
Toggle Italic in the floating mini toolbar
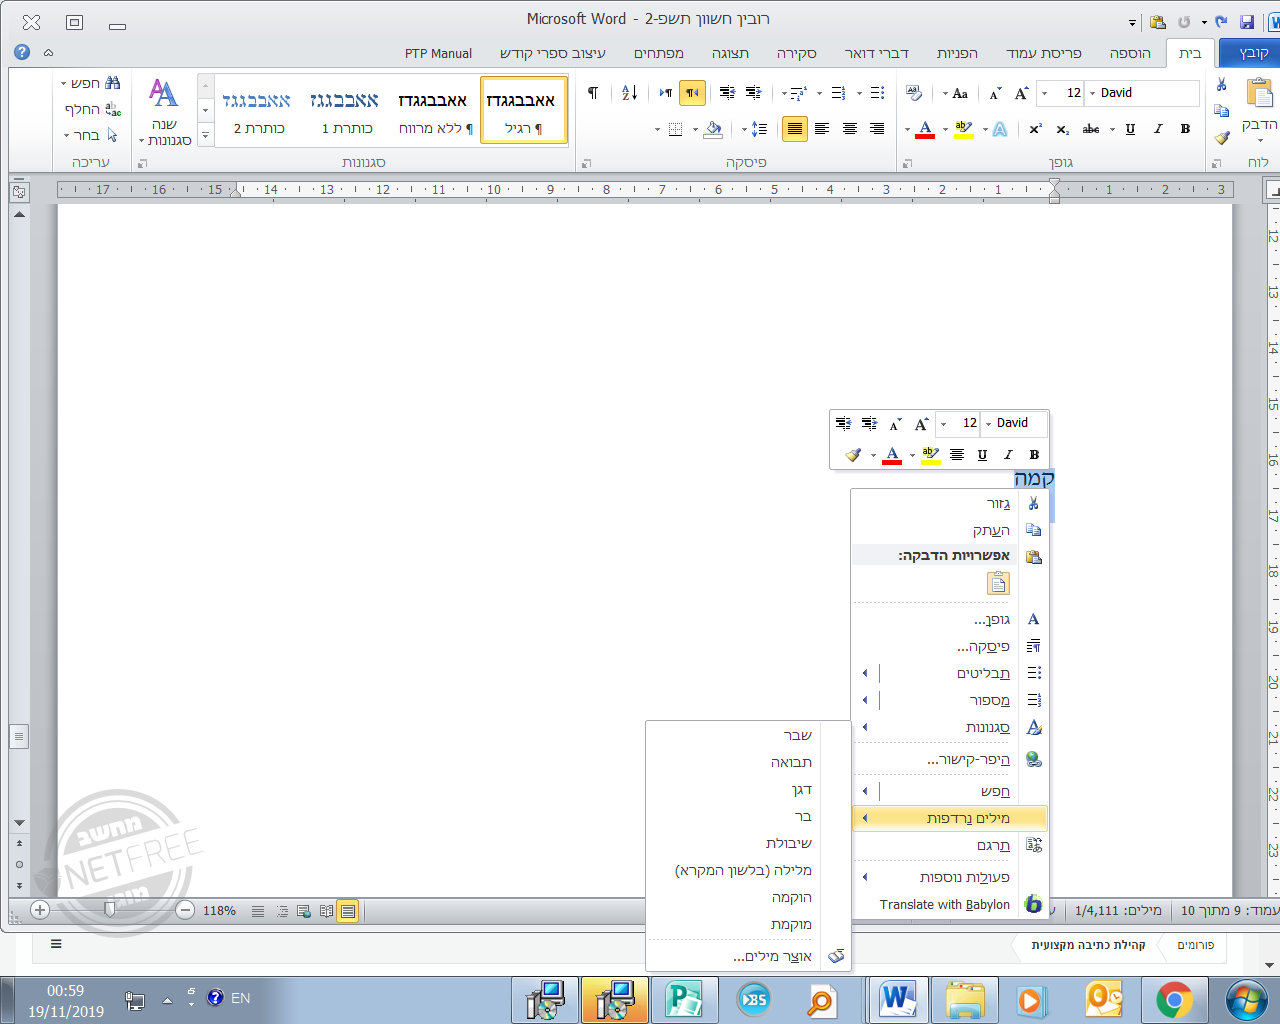tap(1008, 455)
